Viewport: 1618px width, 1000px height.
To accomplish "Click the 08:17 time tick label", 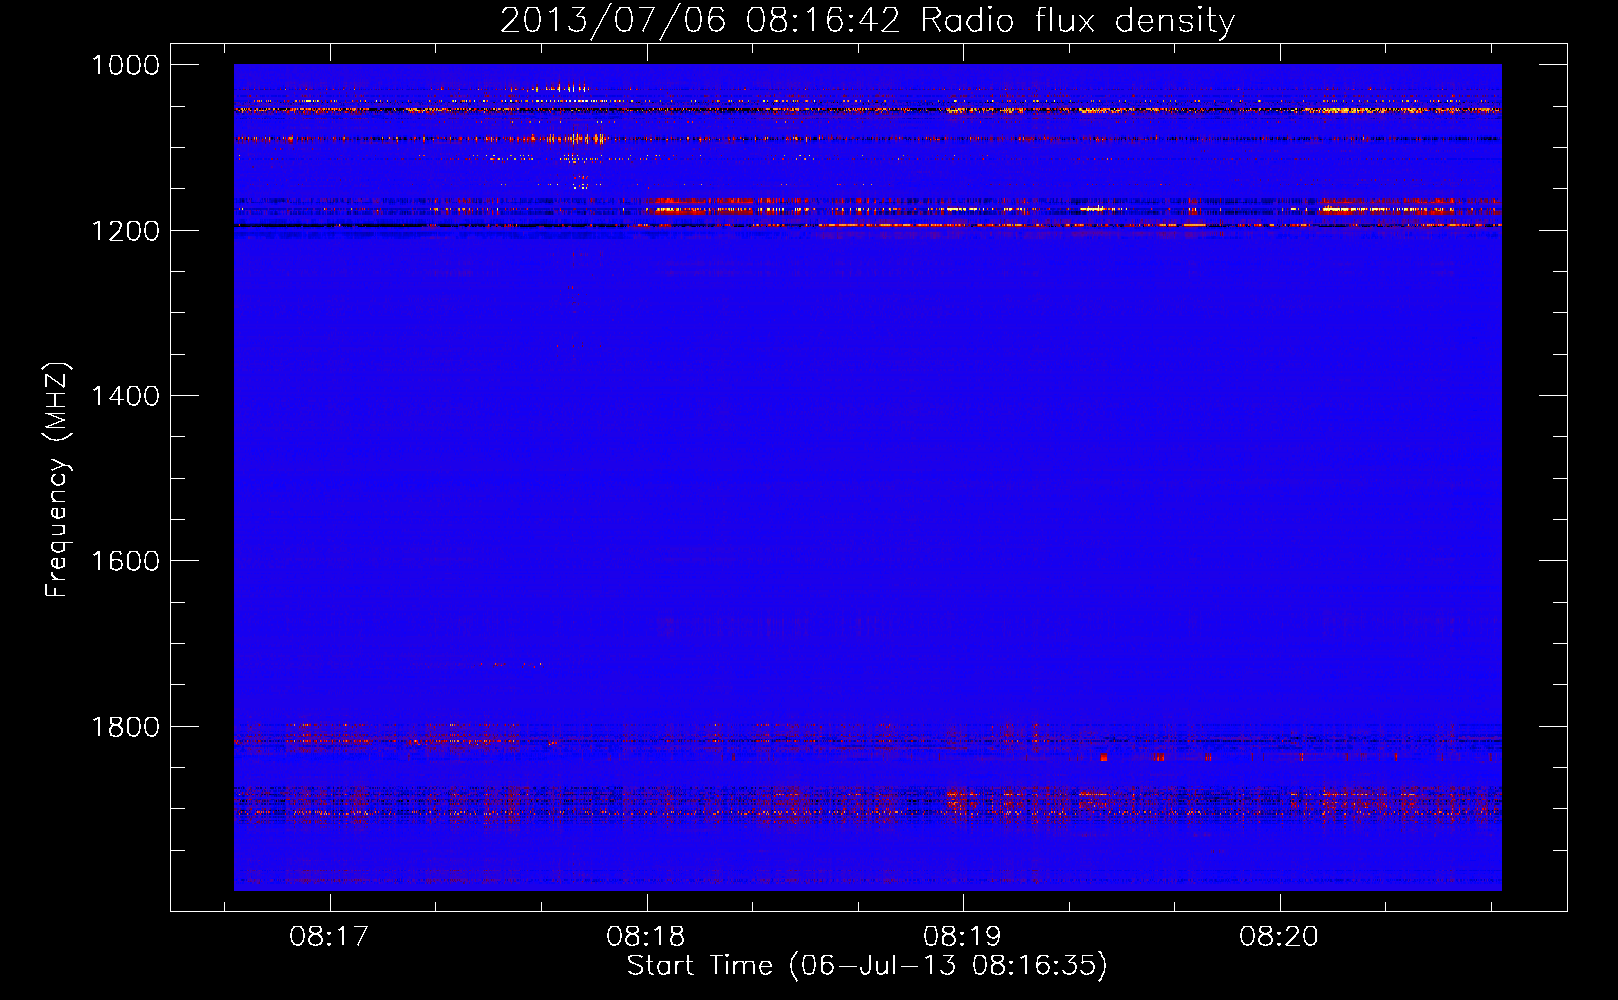I will (x=329, y=937).
